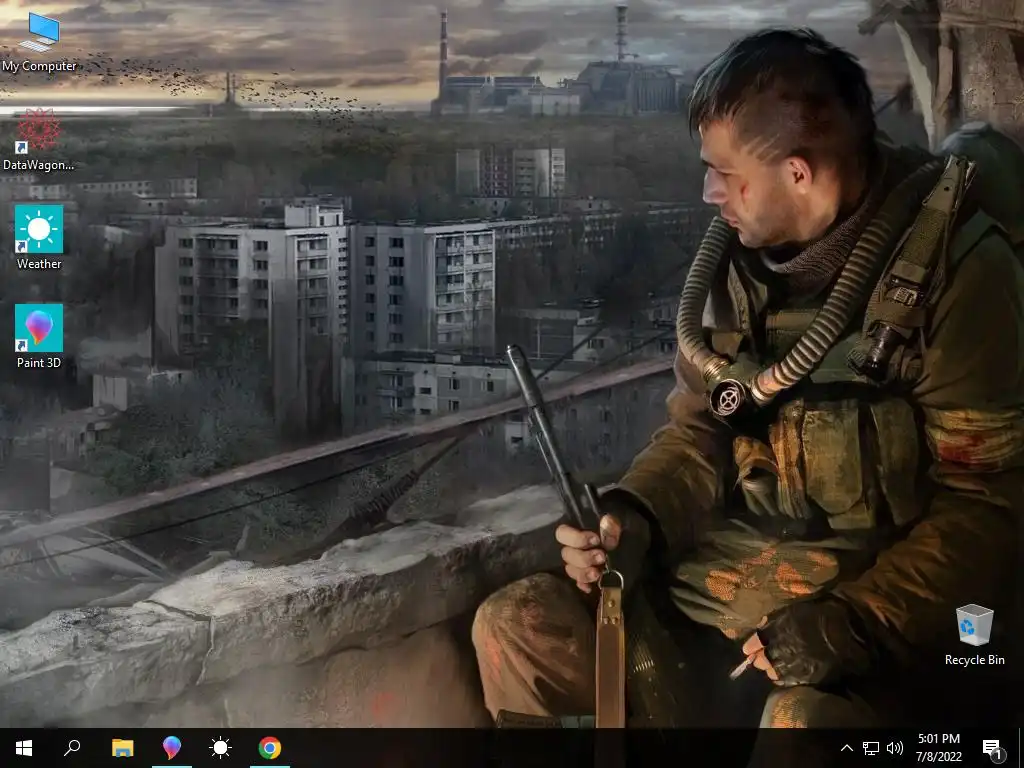
Task: Switch to Paint 3D on the taskbar
Action: pyautogui.click(x=172, y=748)
